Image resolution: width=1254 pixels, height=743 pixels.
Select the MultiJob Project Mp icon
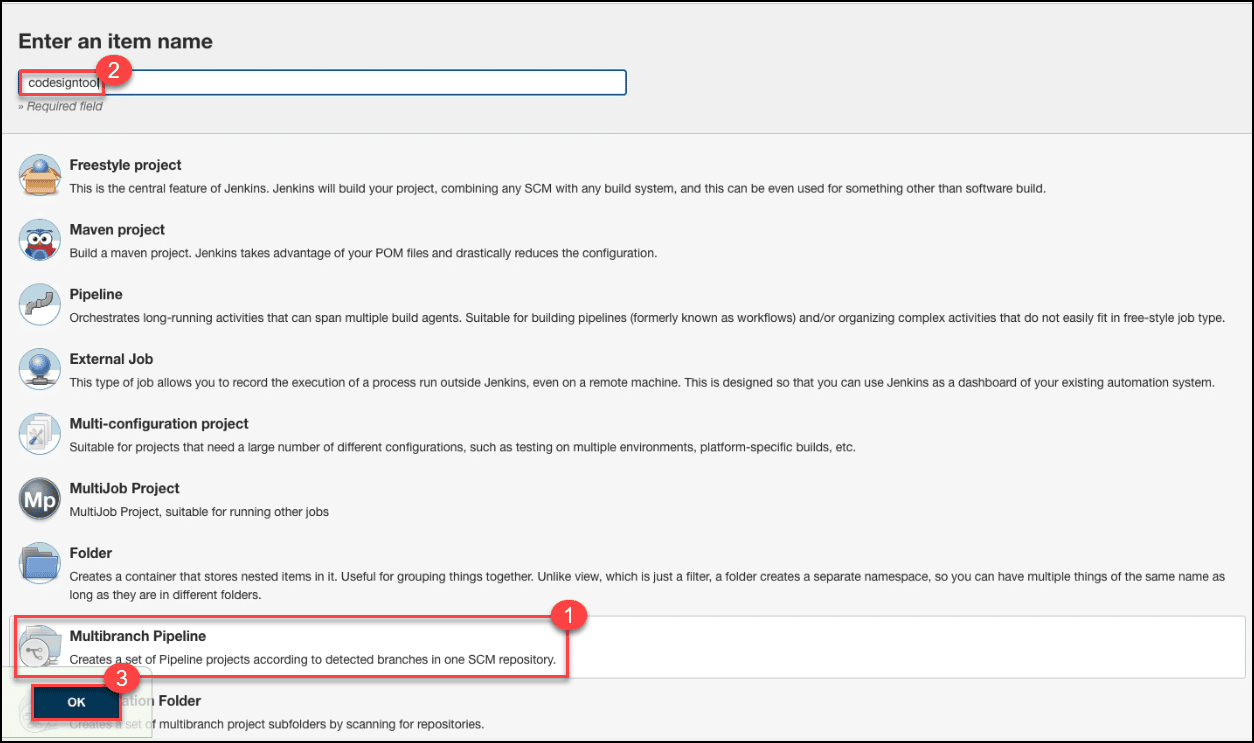[40, 500]
